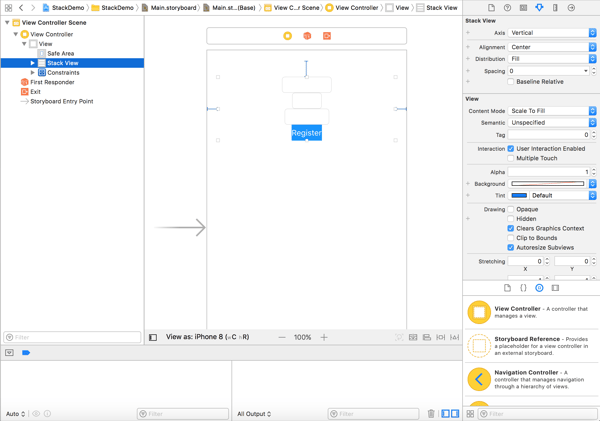
Task: Click the Background color well
Action: pos(548,184)
